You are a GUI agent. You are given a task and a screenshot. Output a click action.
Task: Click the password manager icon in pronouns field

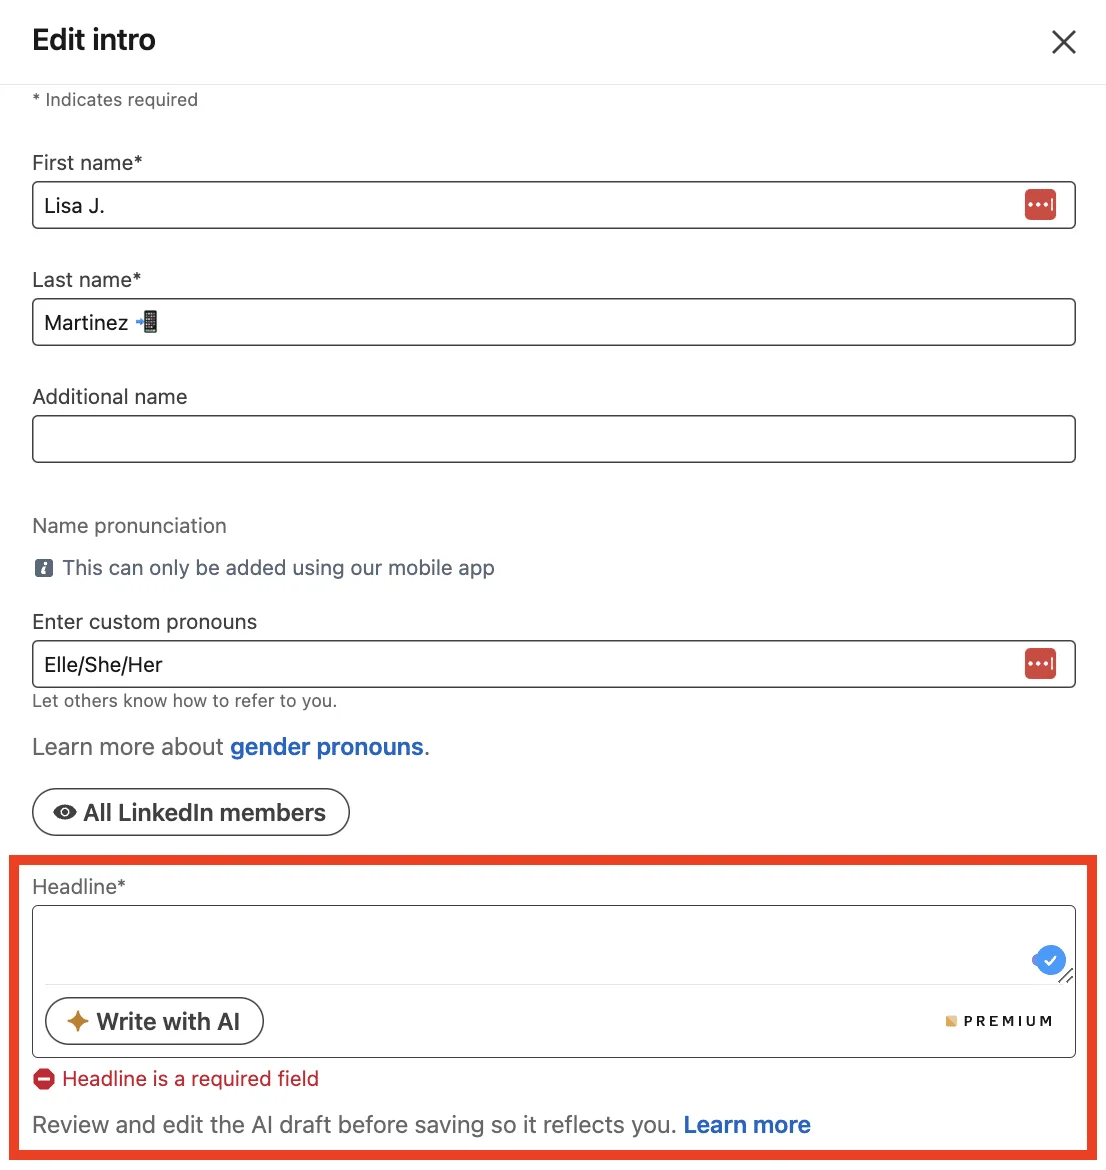(x=1040, y=663)
